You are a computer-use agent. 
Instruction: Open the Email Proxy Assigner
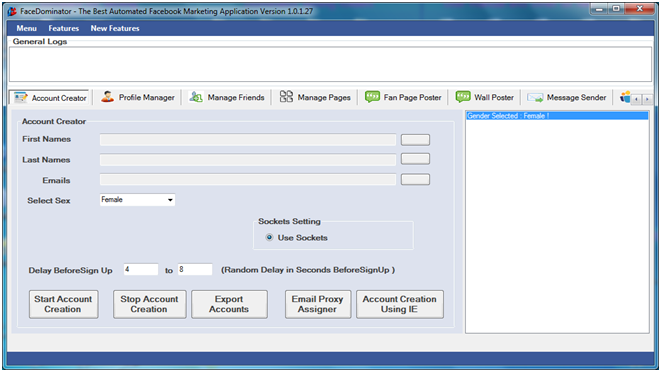tap(318, 304)
